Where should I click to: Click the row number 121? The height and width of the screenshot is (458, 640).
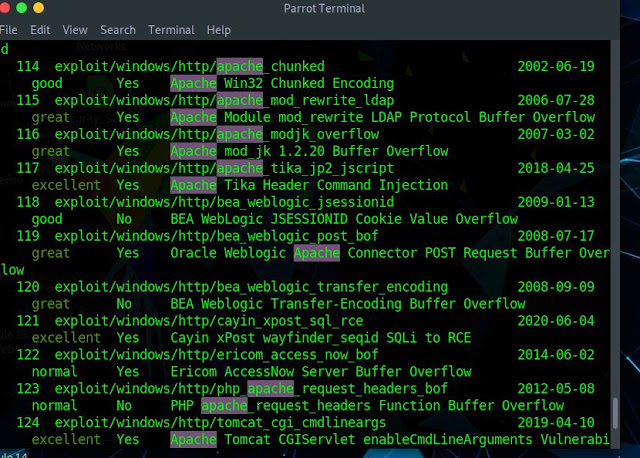pyautogui.click(x=28, y=320)
